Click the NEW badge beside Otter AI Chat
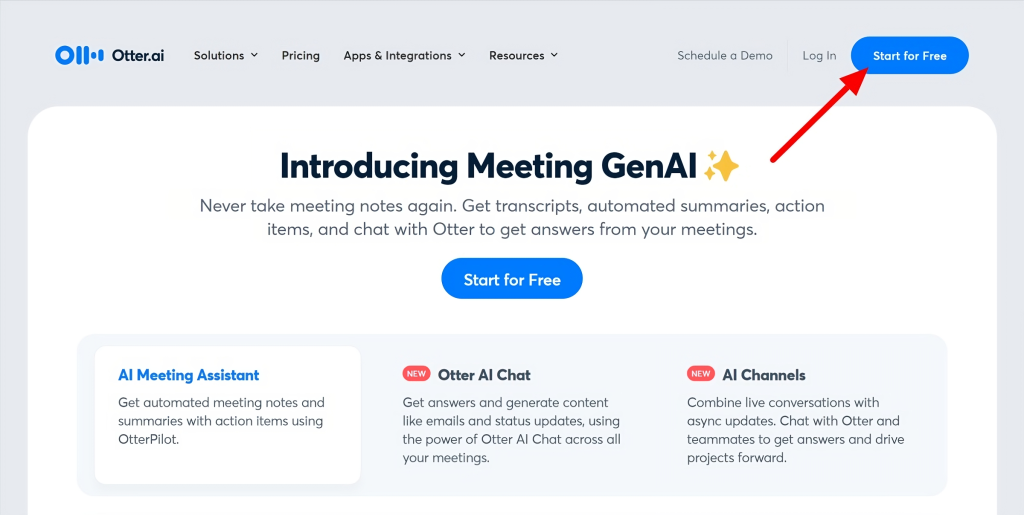This screenshot has height=515, width=1024. [416, 374]
